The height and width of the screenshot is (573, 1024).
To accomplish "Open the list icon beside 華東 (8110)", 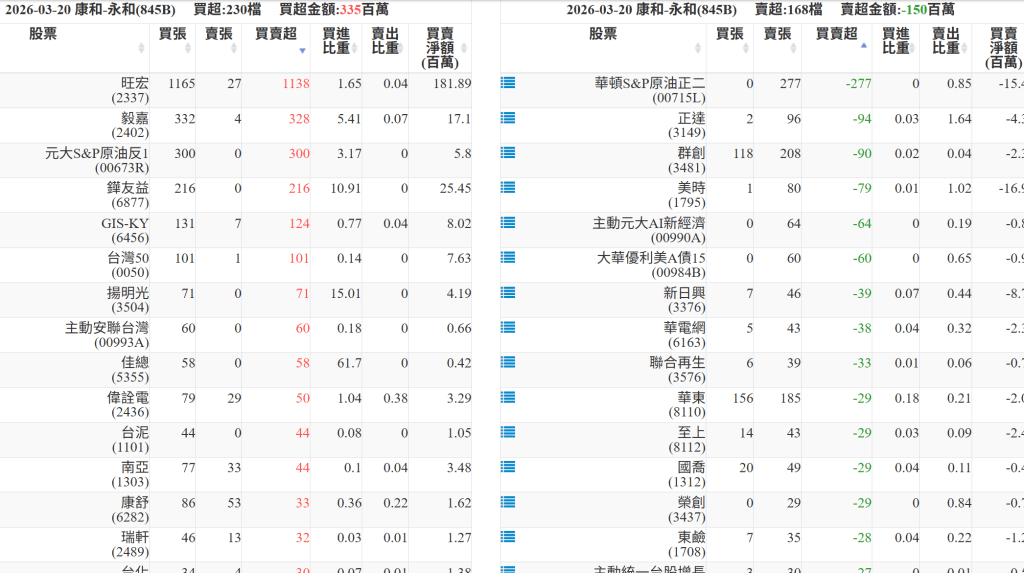I will 508,398.
